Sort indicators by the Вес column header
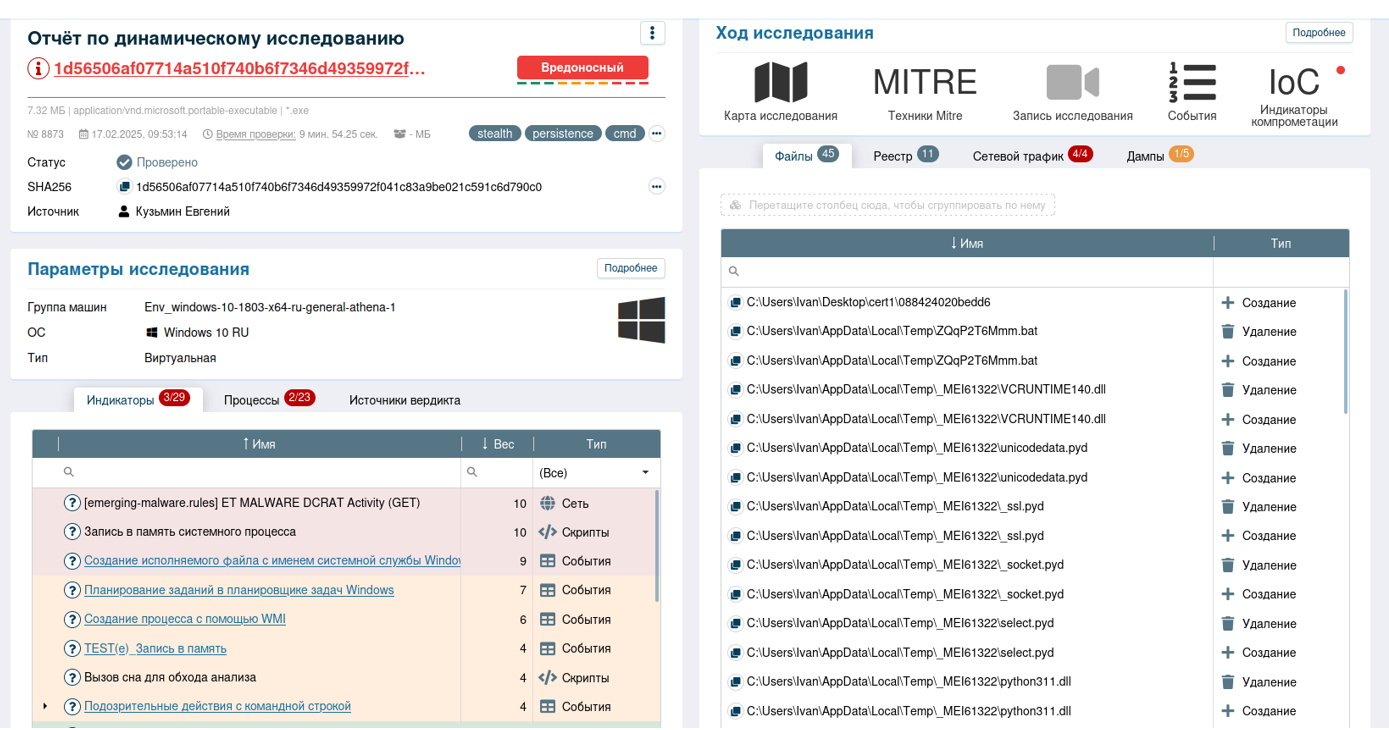Screen dimensions: 1389x730 pyautogui.click(x=498, y=444)
